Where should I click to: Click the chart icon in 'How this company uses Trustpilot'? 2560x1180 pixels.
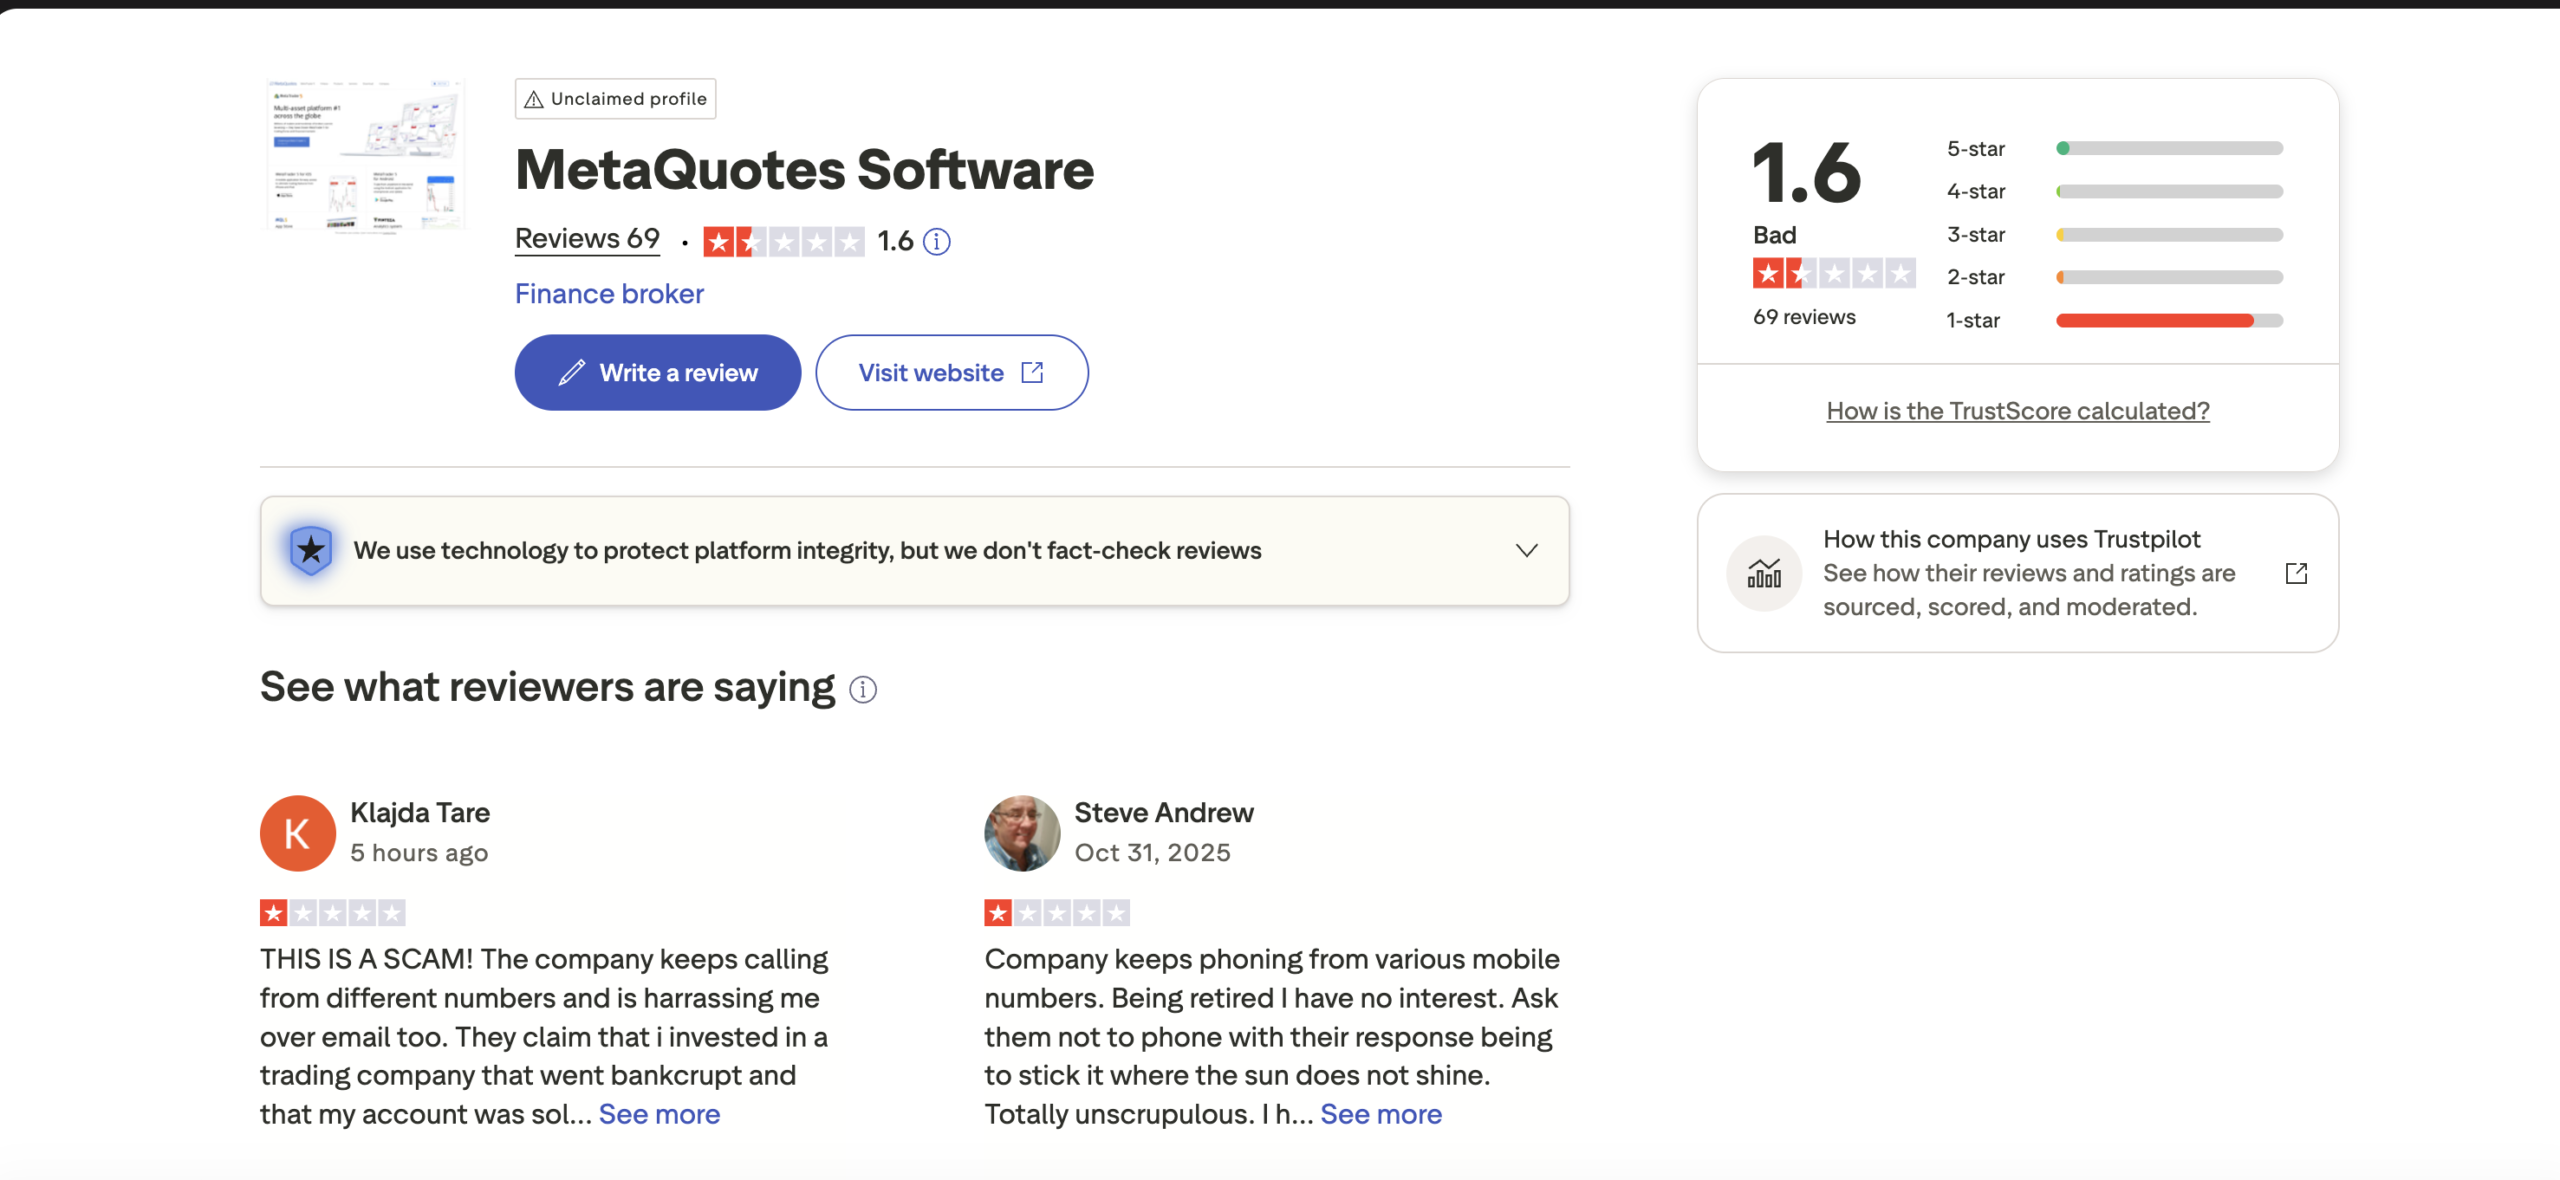click(1764, 573)
